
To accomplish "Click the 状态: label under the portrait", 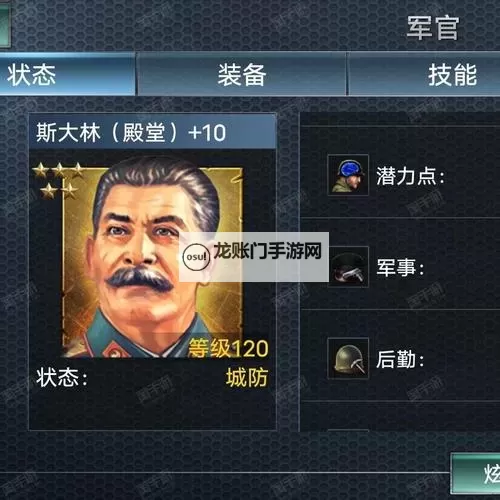I will coord(62,378).
